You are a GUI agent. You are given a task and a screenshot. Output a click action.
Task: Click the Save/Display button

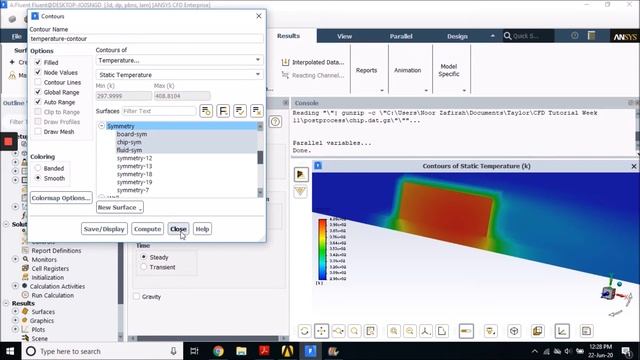(104, 229)
